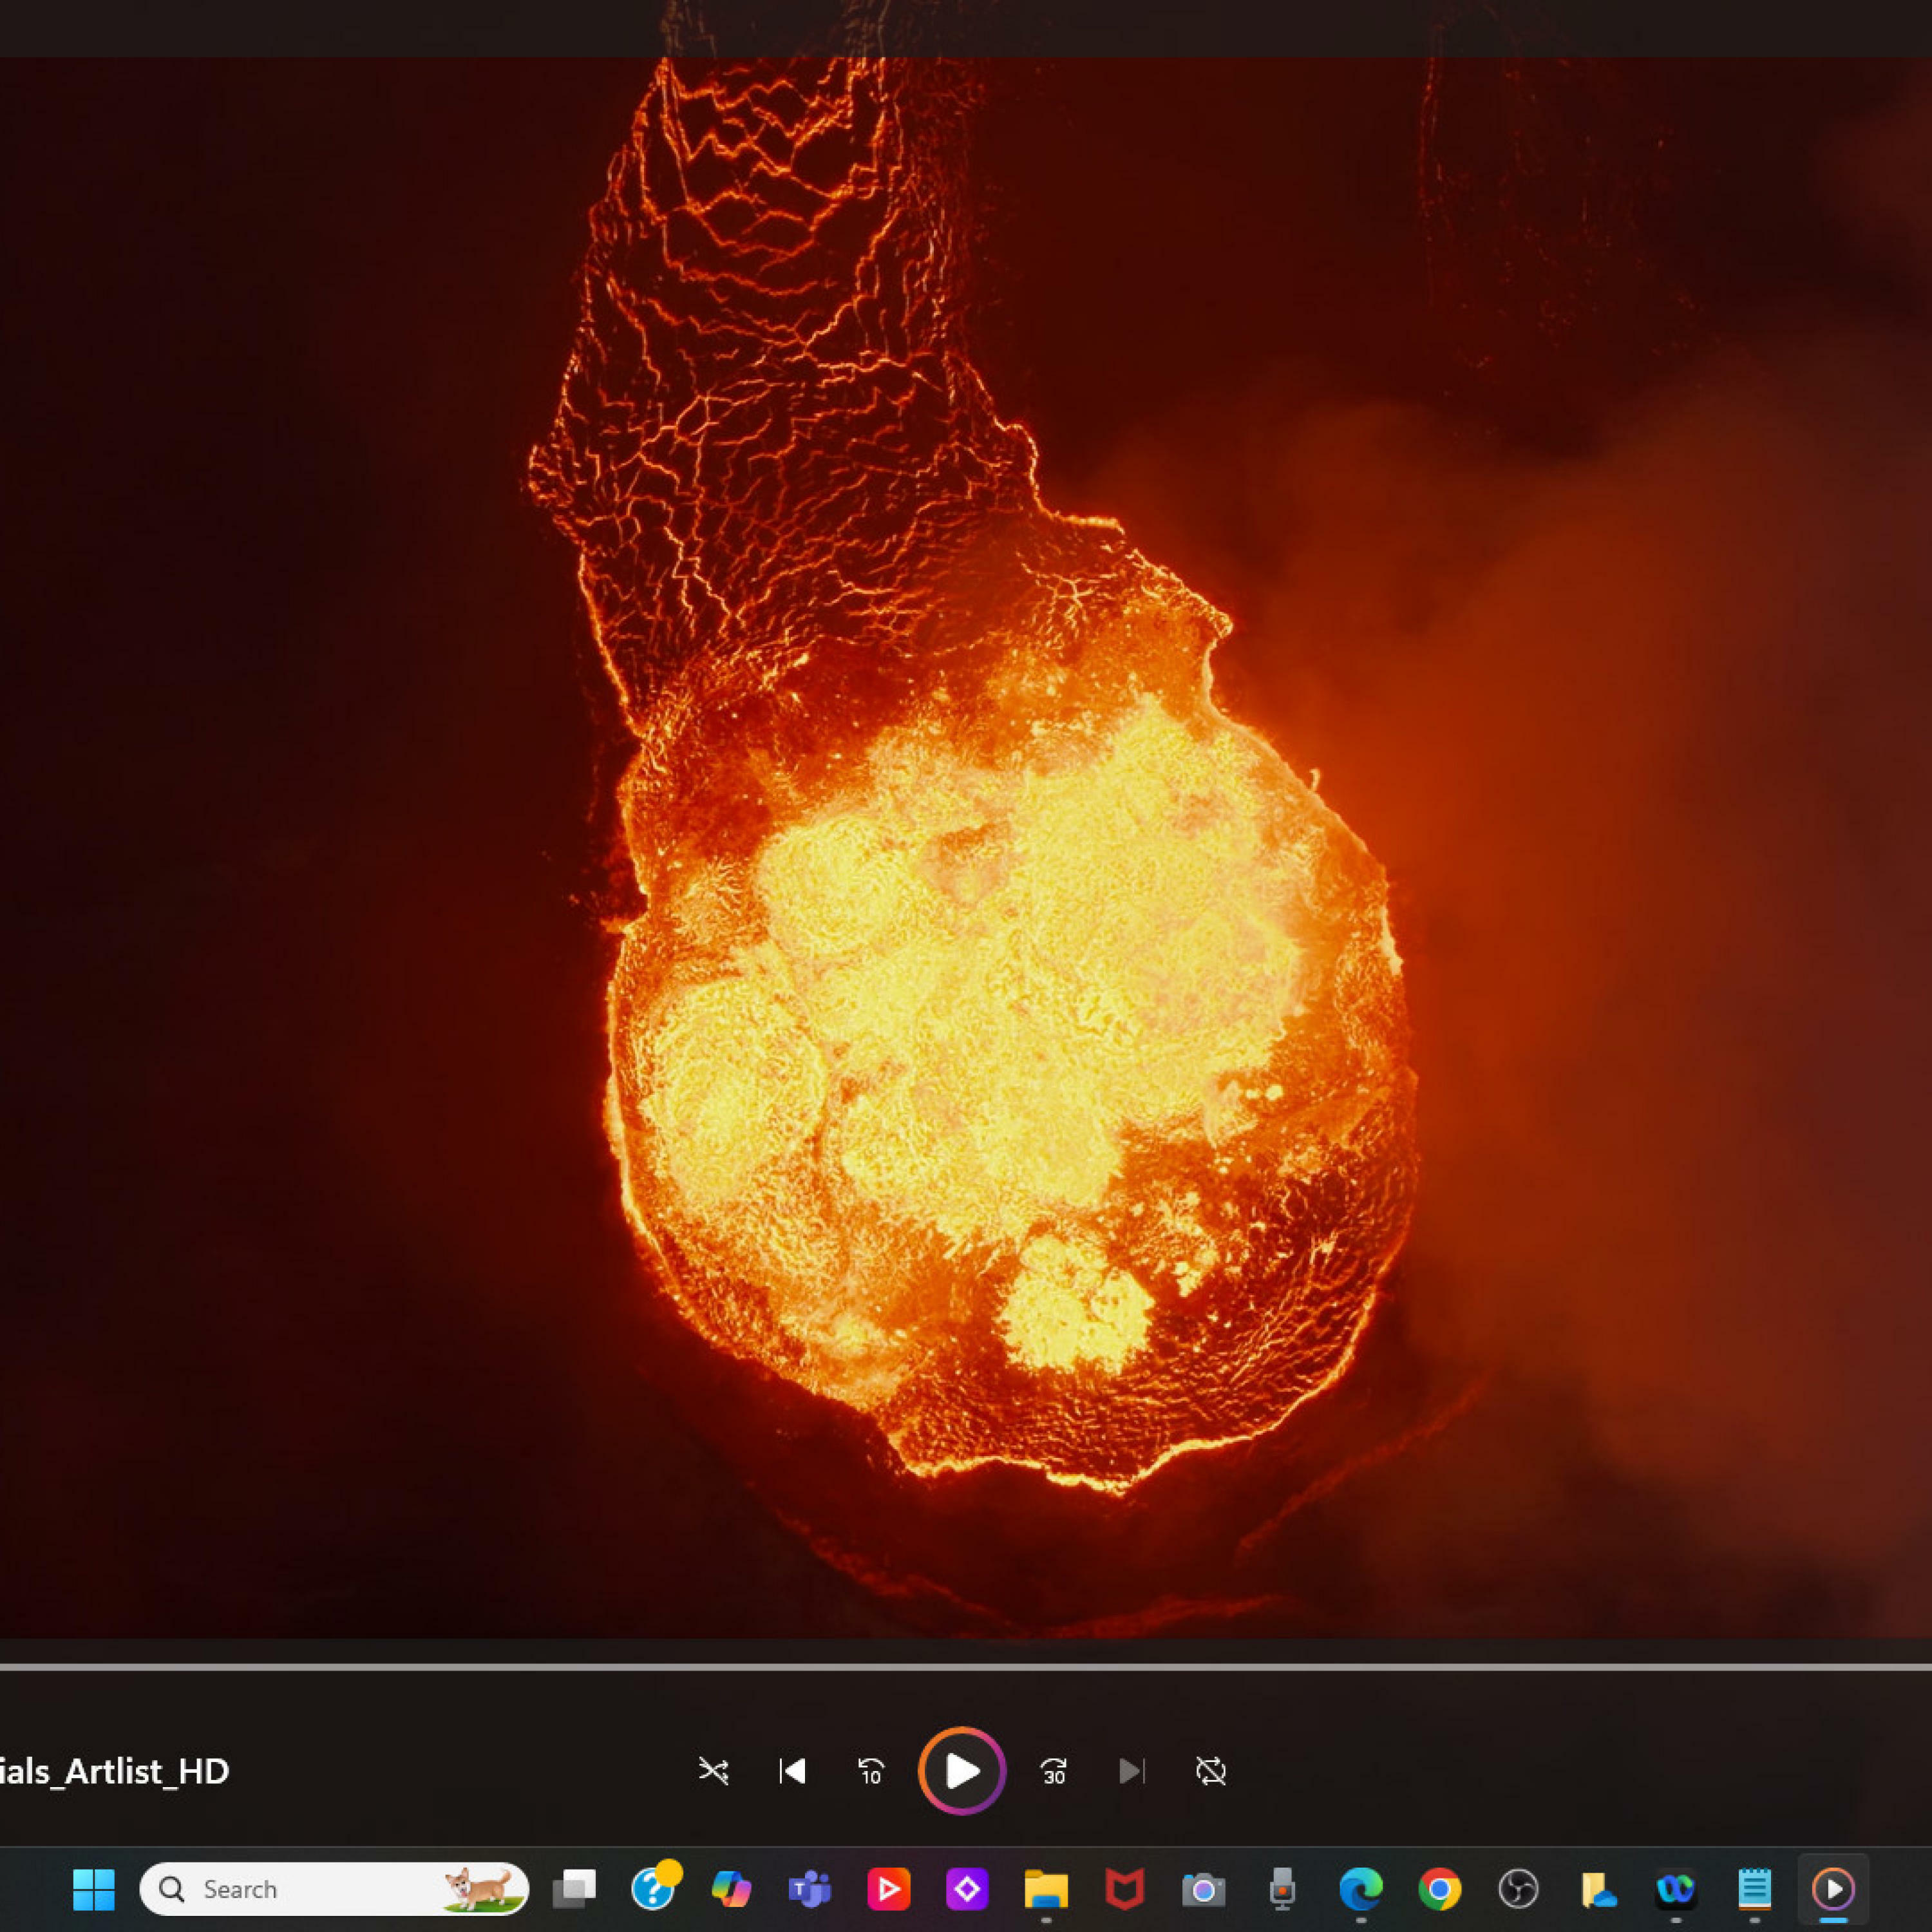Skip back 10 seconds
This screenshot has width=1932, height=1932.
(x=871, y=1771)
